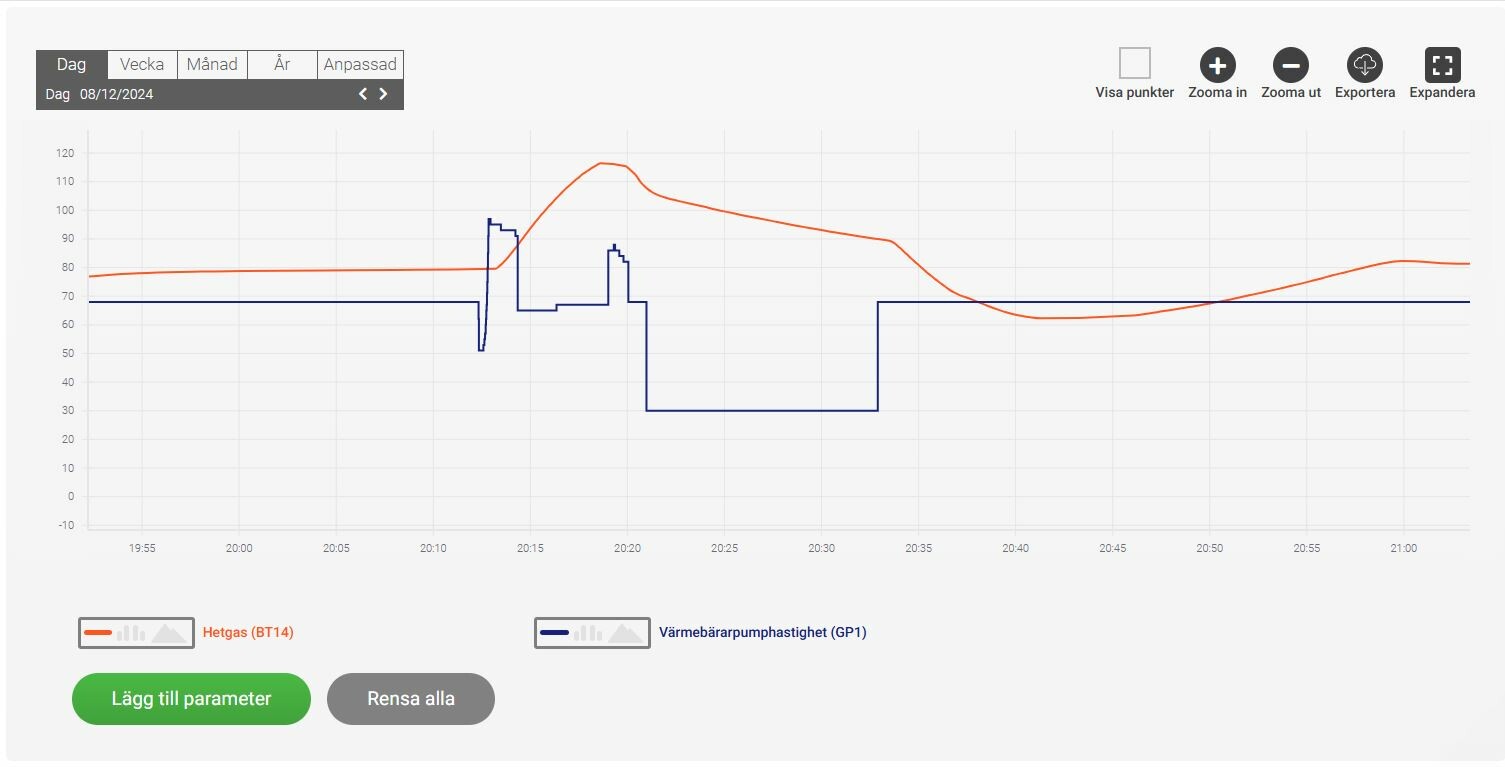Select bar chart style for Hetgas (BT14)
Viewport: 1505px width, 767px height.
click(131, 633)
